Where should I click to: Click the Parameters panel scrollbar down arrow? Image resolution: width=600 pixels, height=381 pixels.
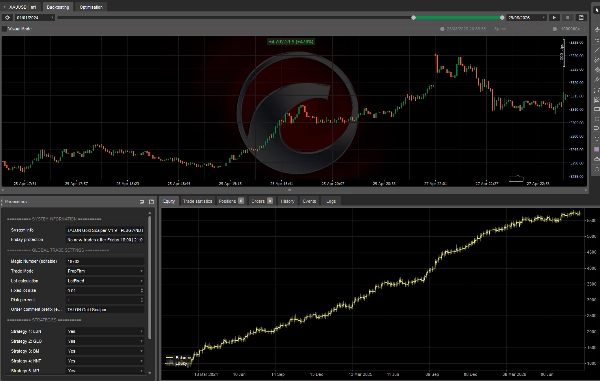pos(150,373)
